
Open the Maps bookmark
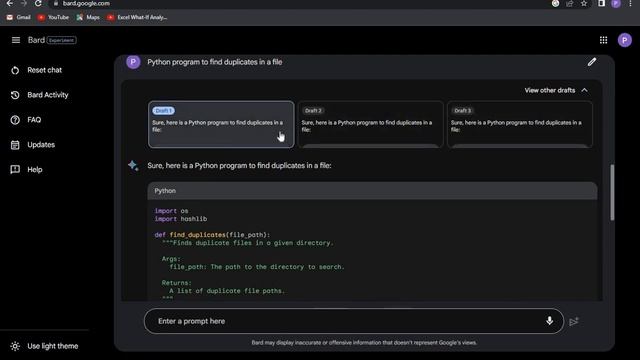[x=88, y=17]
